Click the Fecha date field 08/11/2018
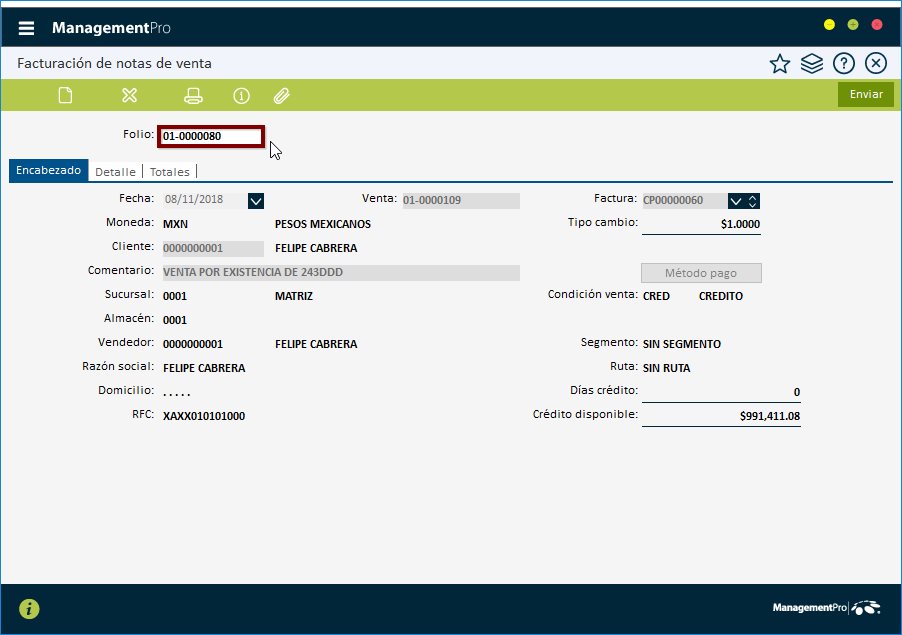 (x=205, y=200)
